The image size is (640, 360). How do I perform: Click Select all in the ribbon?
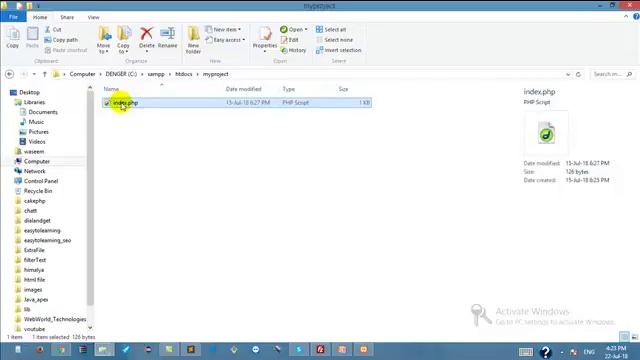pyautogui.click(x=331, y=29)
